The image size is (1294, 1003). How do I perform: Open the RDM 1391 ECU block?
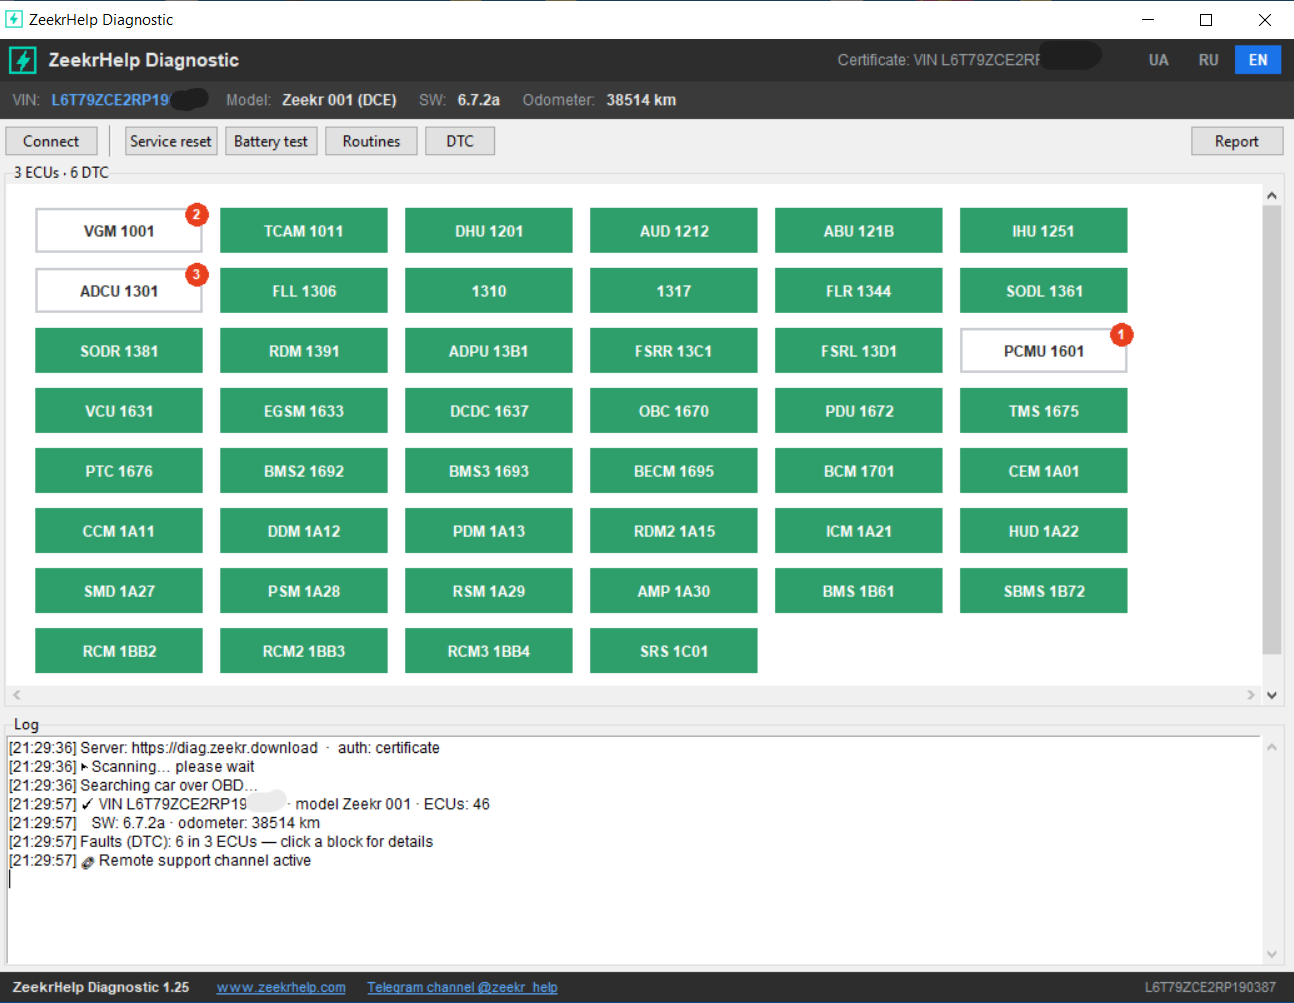304,351
